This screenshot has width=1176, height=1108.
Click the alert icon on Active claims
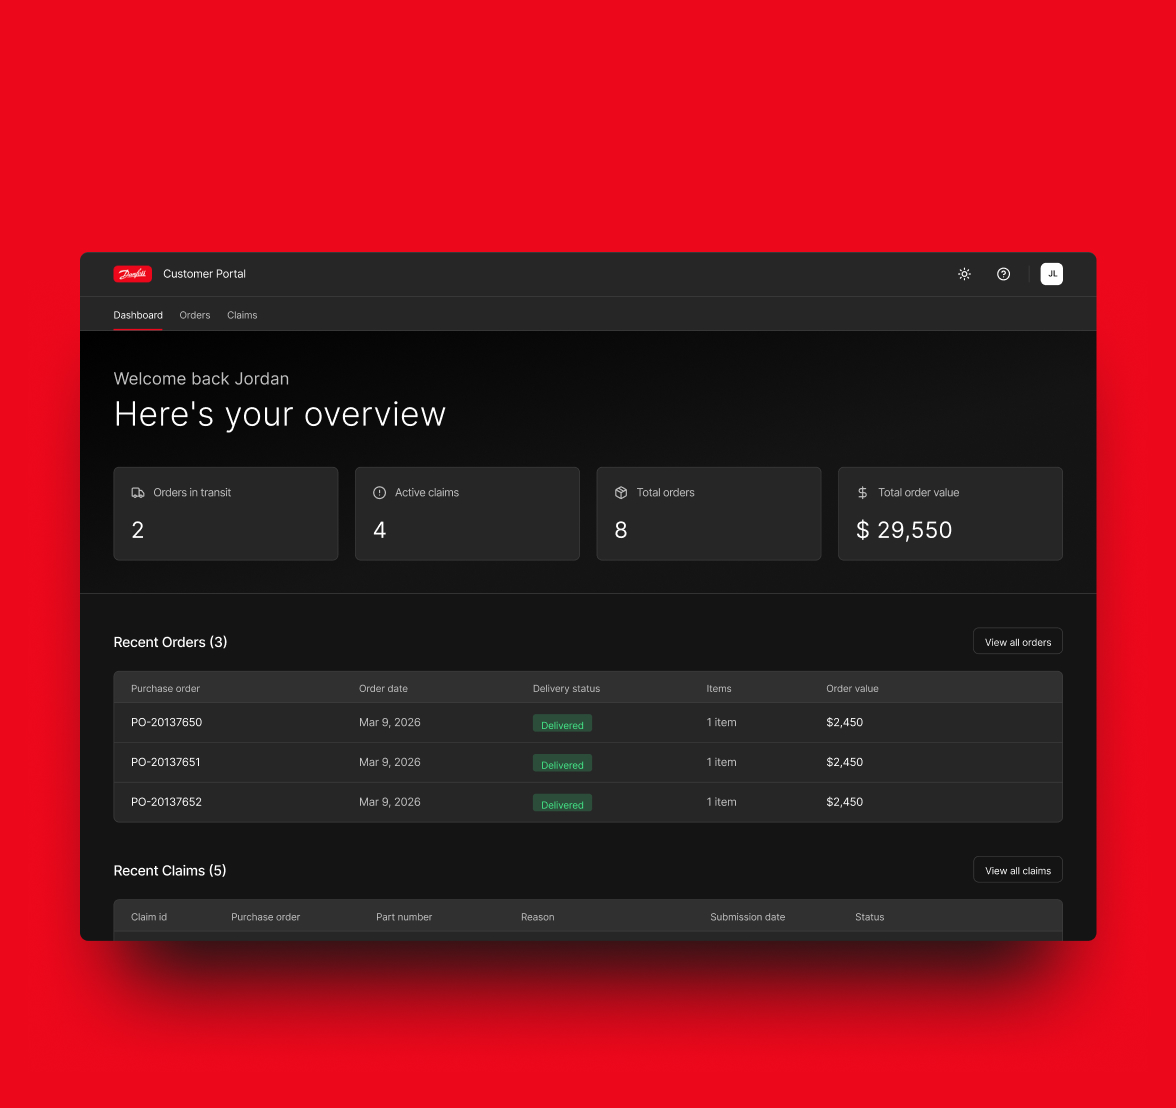(379, 493)
